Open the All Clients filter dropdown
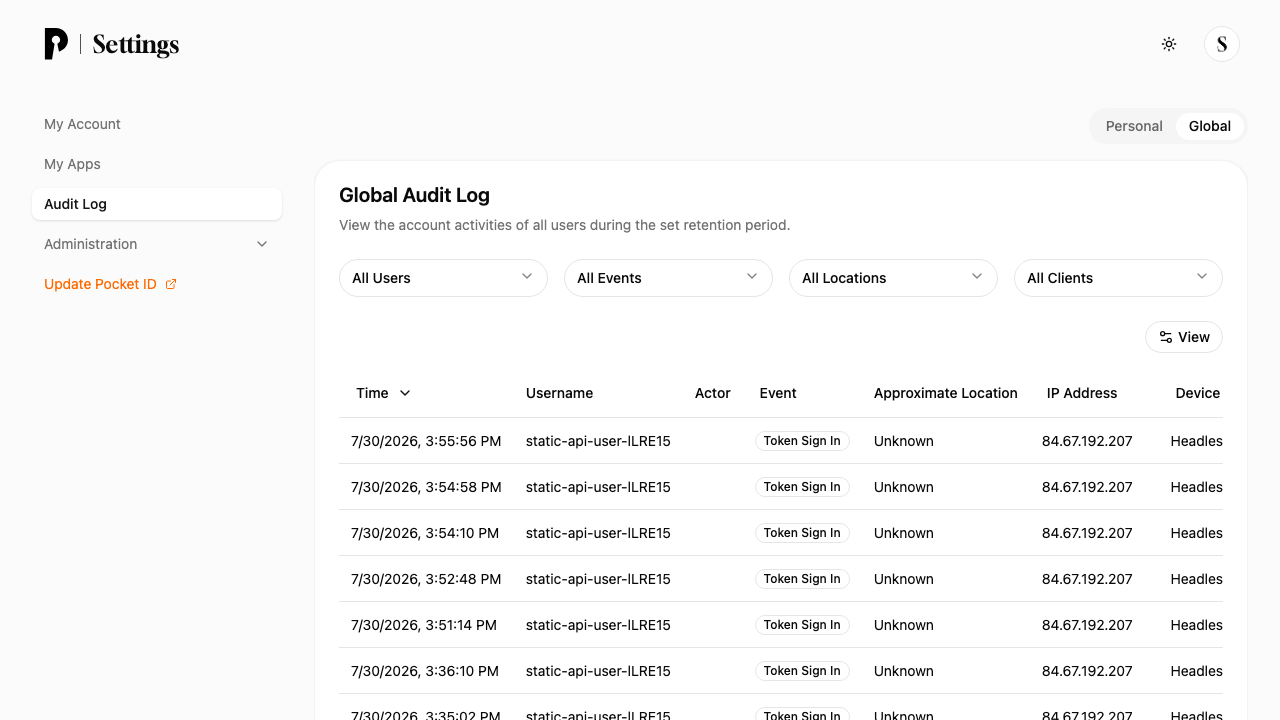1280x720 pixels. click(1118, 278)
